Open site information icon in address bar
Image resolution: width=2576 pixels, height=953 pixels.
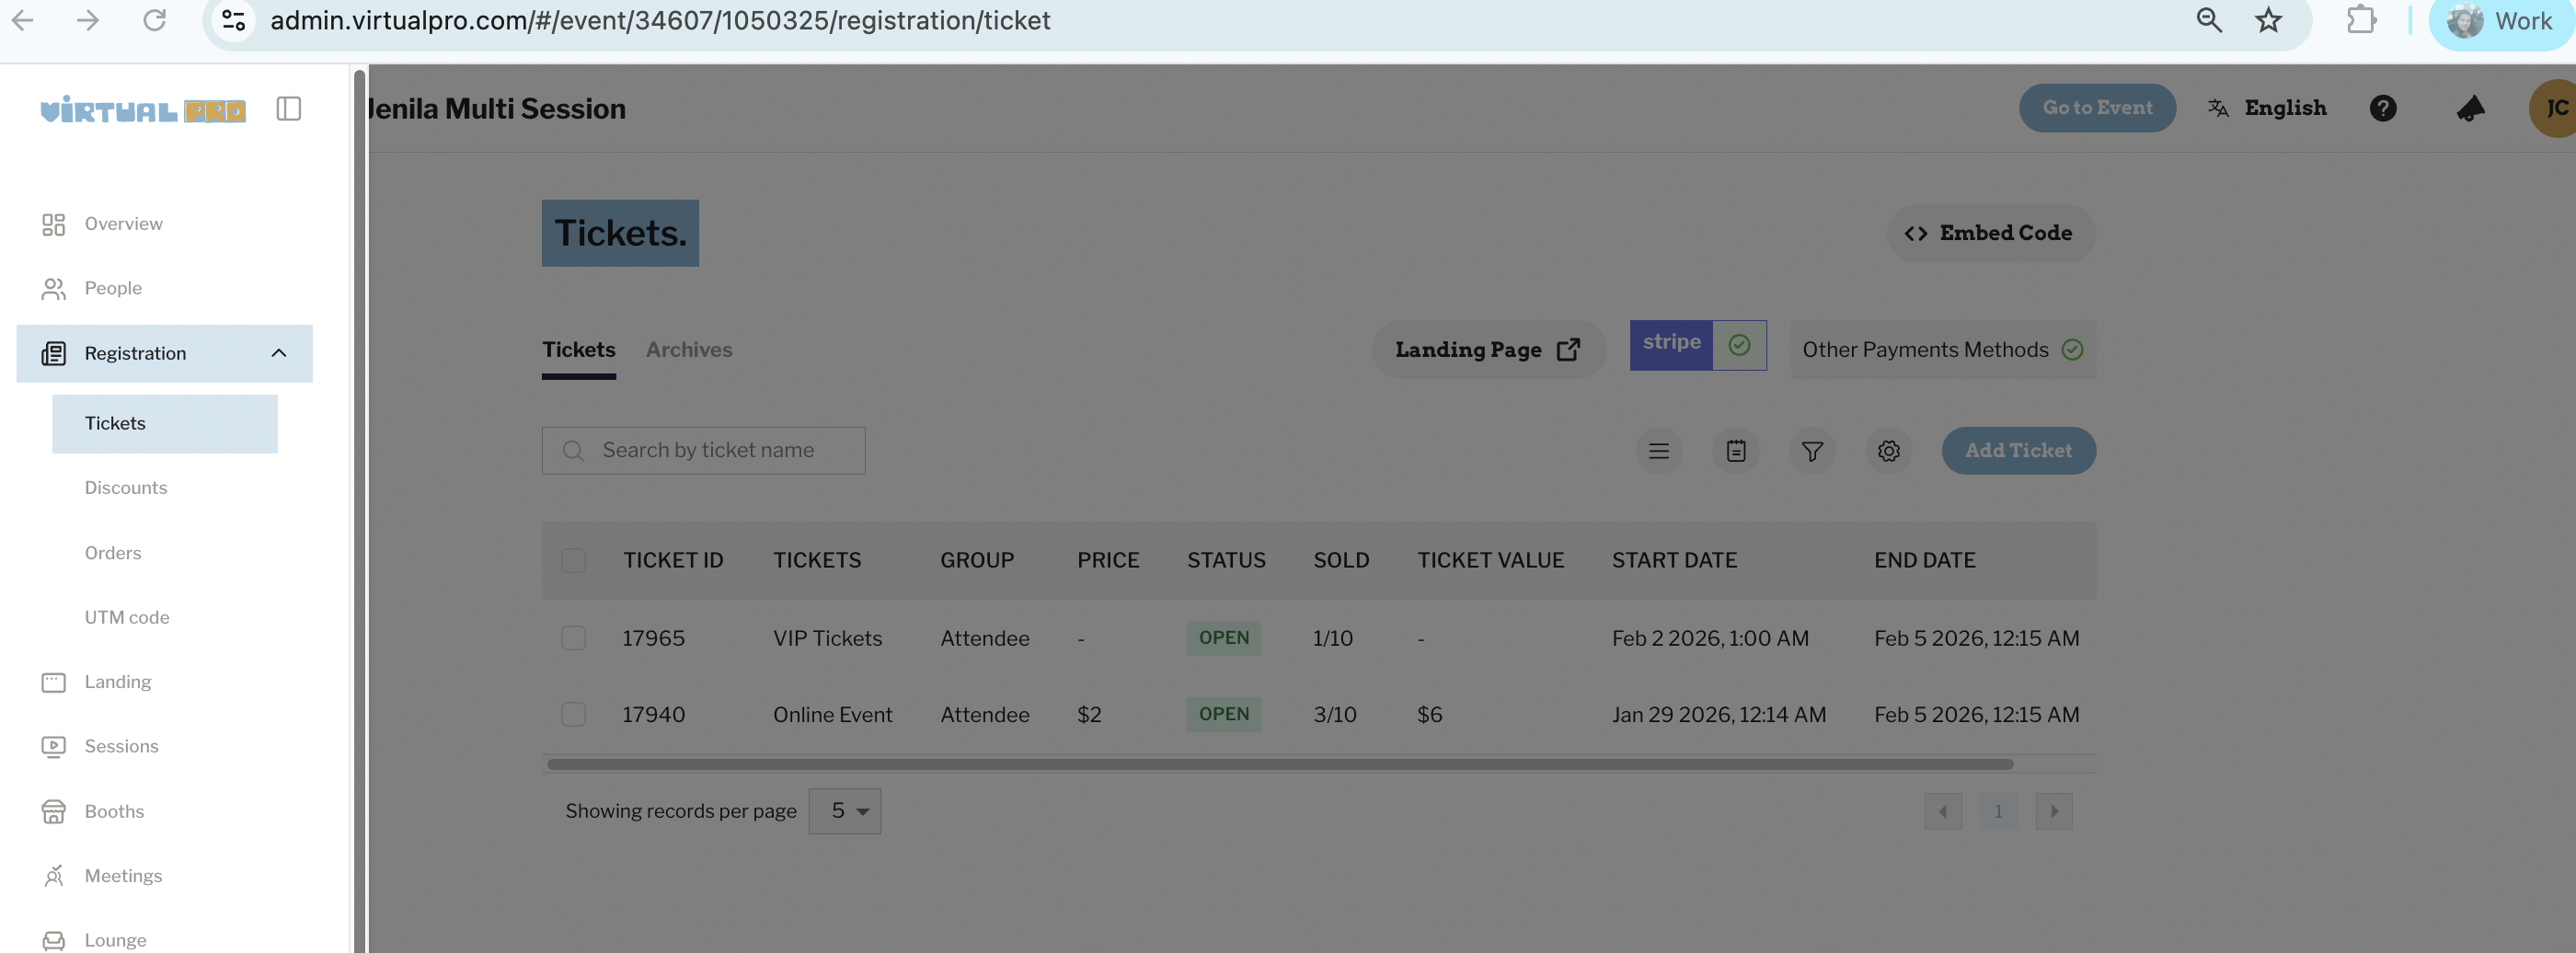(234, 20)
